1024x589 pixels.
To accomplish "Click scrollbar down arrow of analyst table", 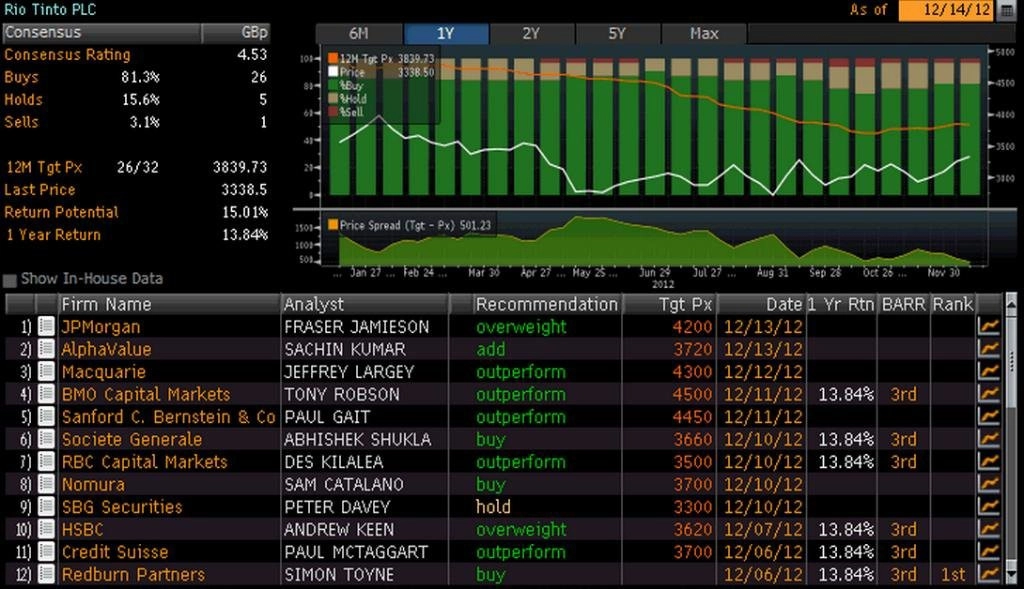I will [x=1011, y=575].
